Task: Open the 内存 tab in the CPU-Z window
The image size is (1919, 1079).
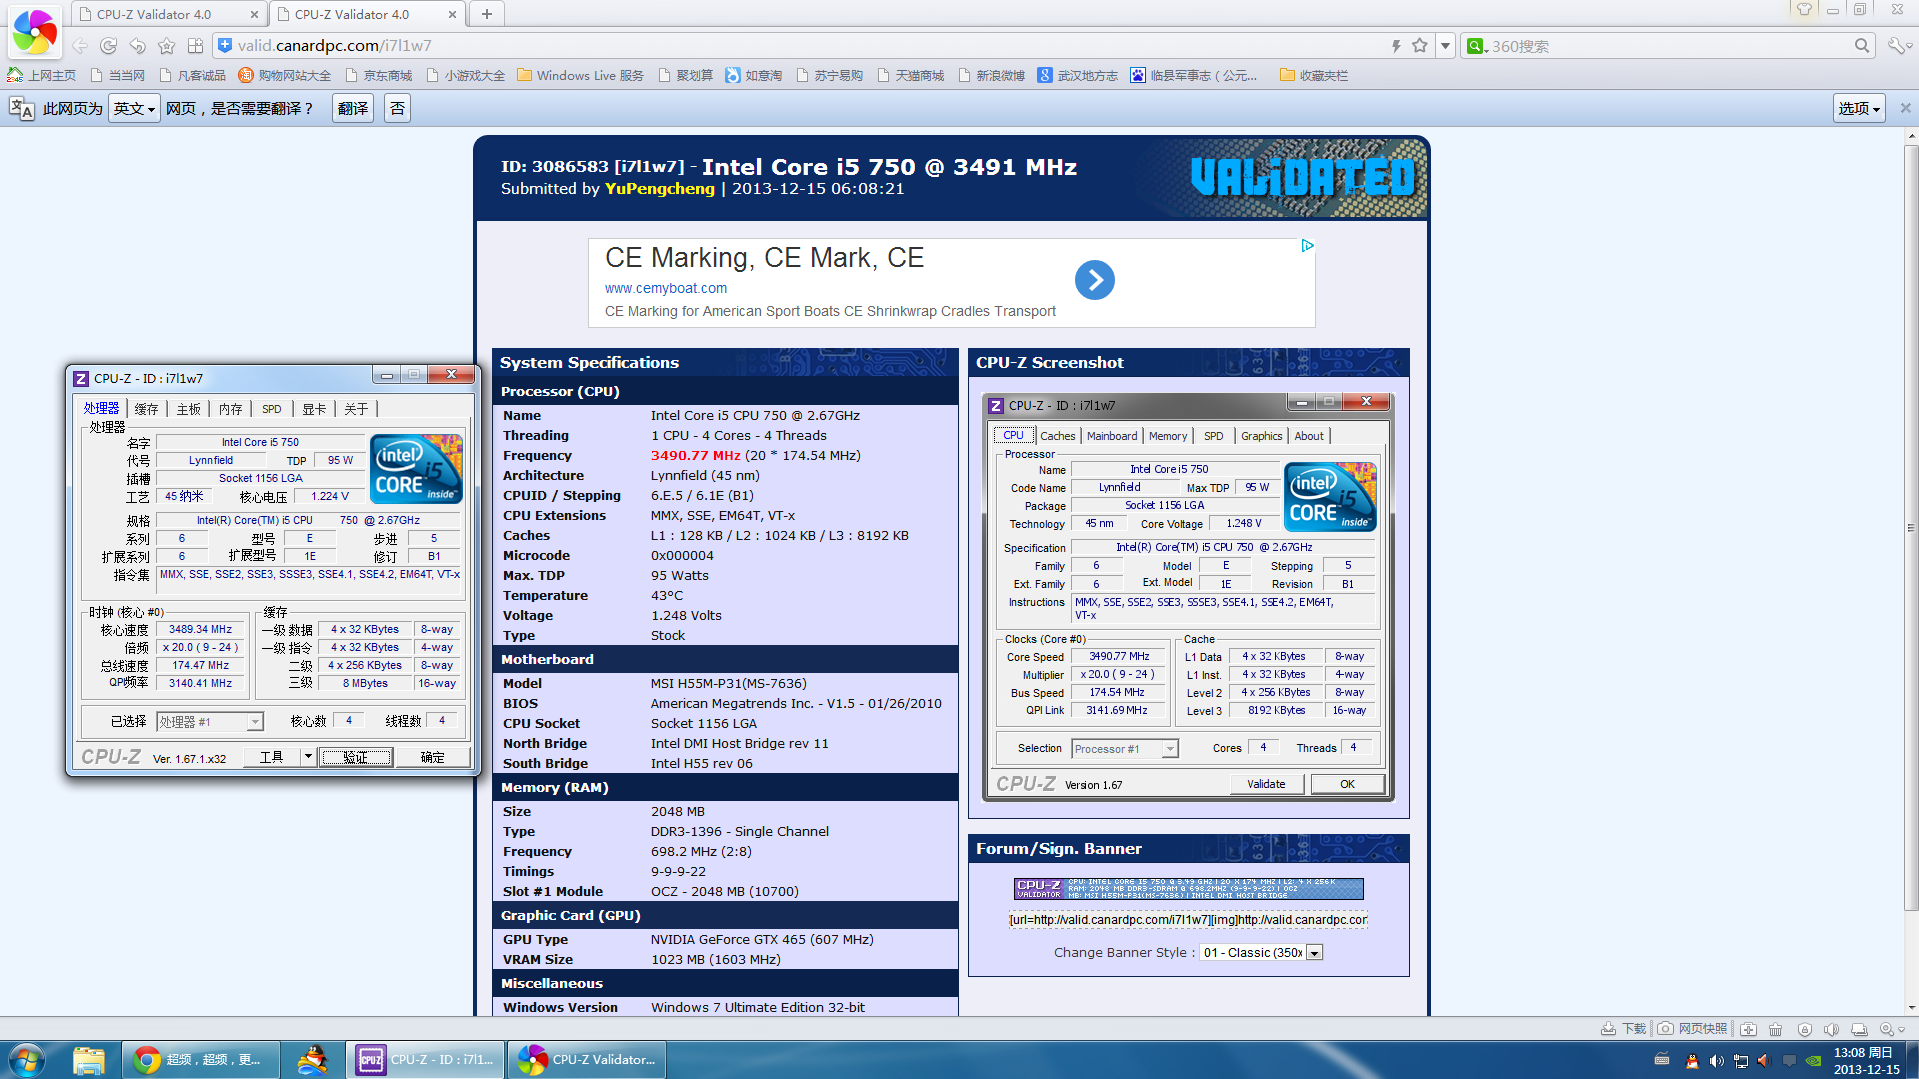Action: point(231,408)
